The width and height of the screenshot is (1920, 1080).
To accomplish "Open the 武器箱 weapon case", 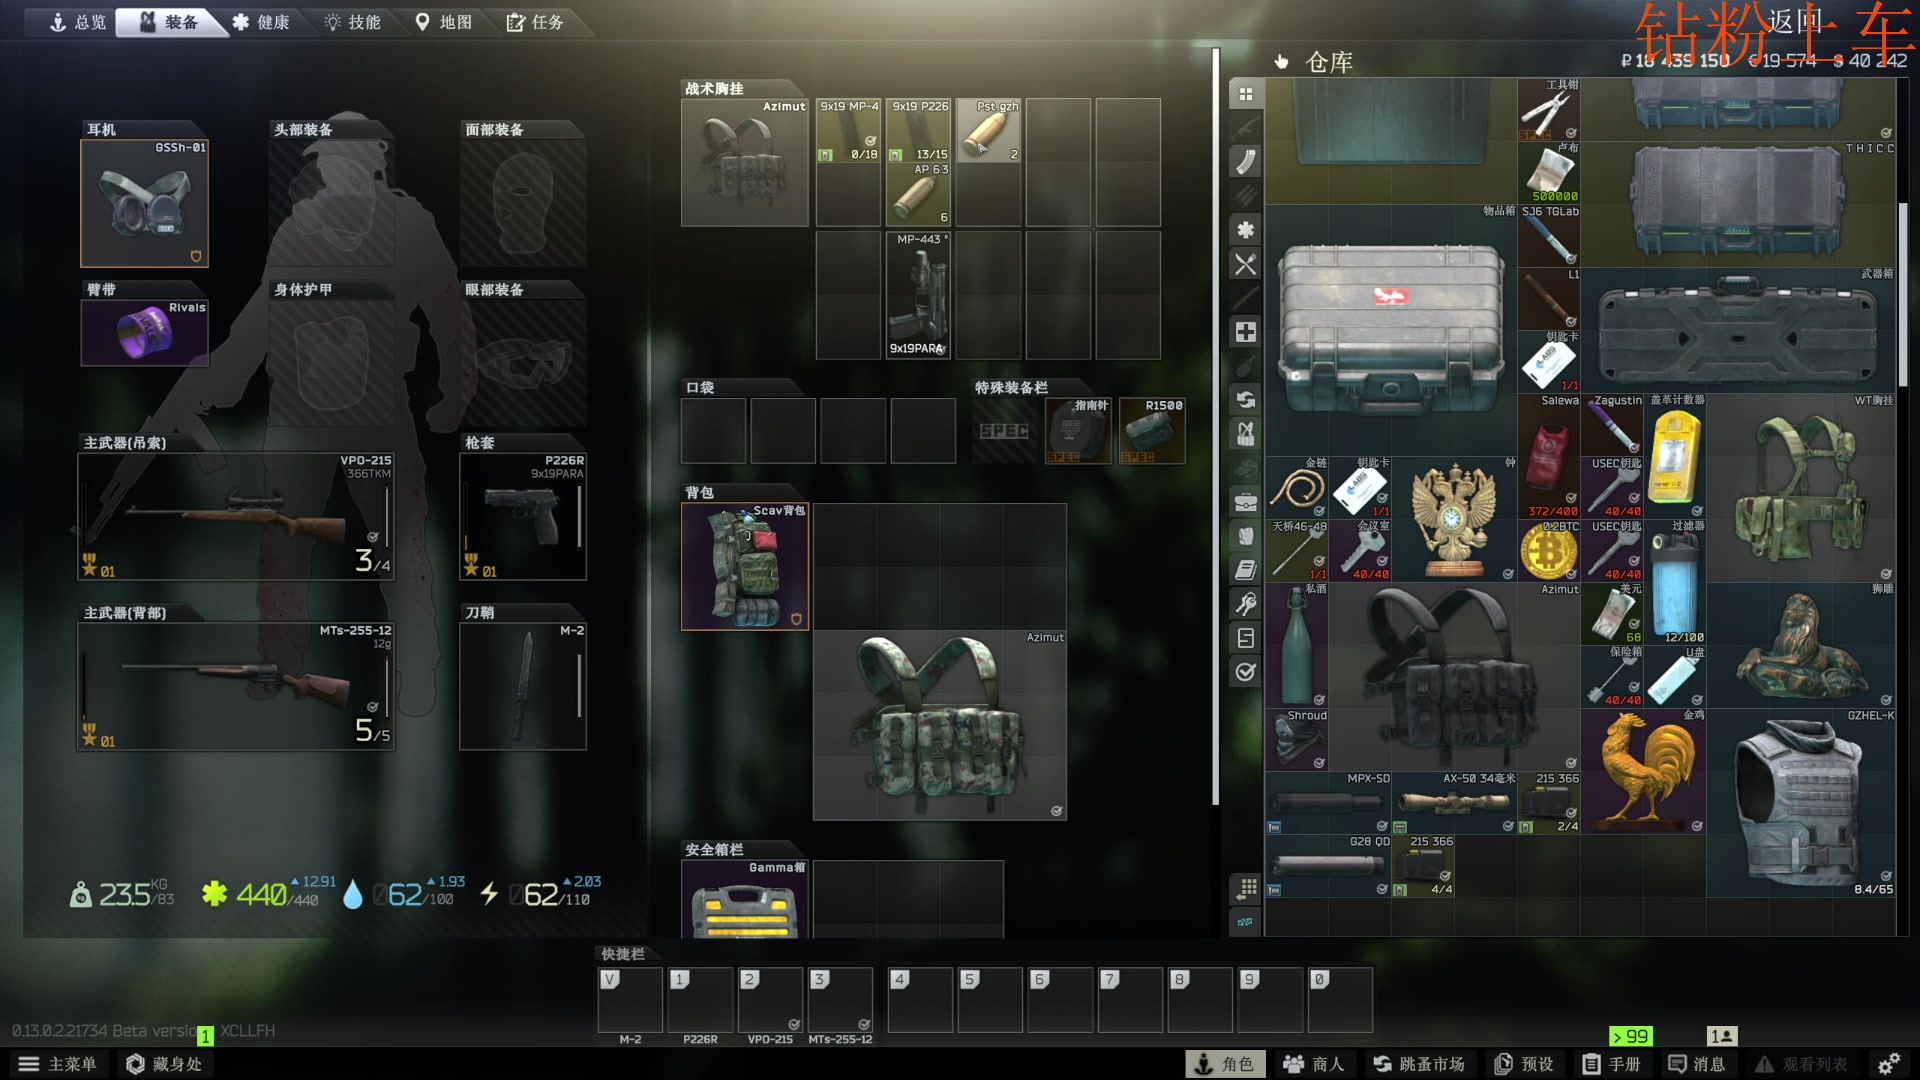I will tap(1738, 330).
